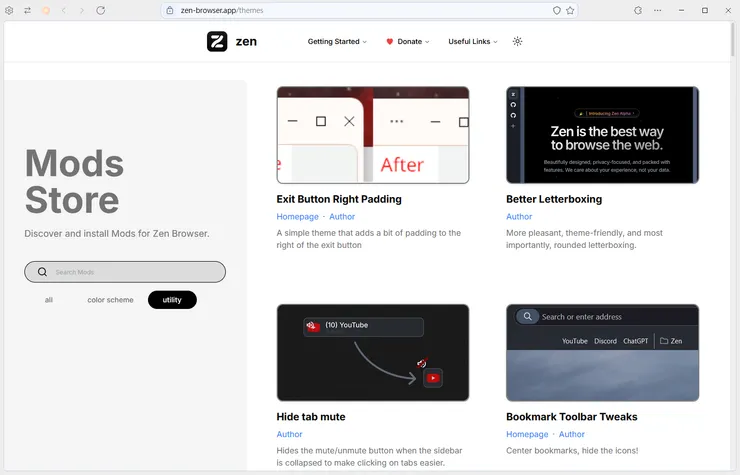The height and width of the screenshot is (475, 740).
Task: Click the page vertical scrollbar
Action: point(733,39)
